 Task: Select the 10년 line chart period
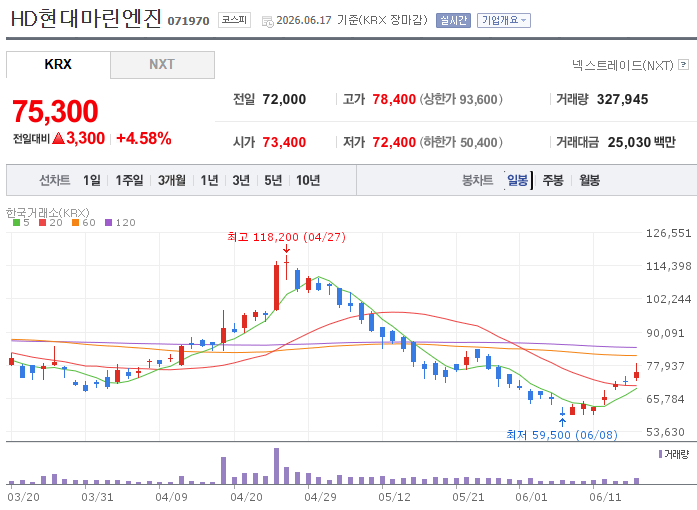click(x=308, y=180)
